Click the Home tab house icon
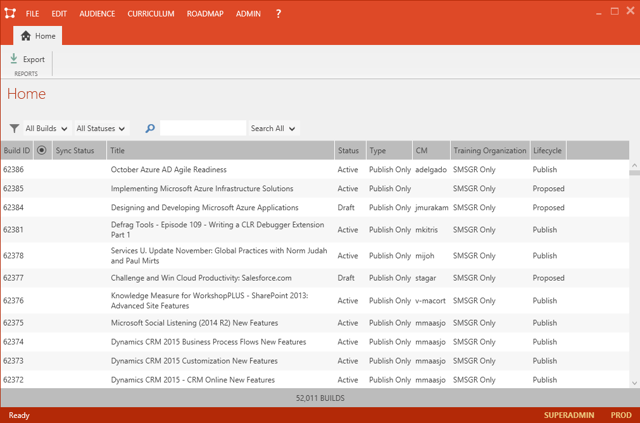The height and width of the screenshot is (423, 640). pos(26,36)
